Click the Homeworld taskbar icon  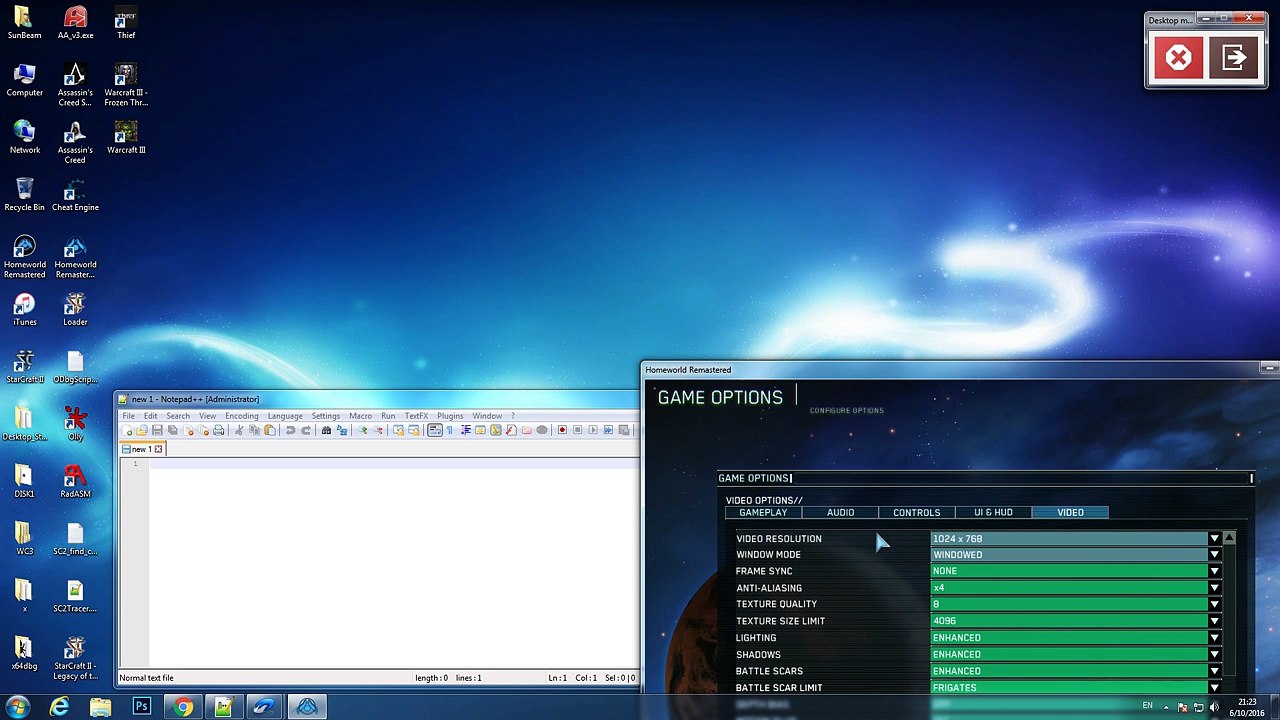(x=307, y=707)
